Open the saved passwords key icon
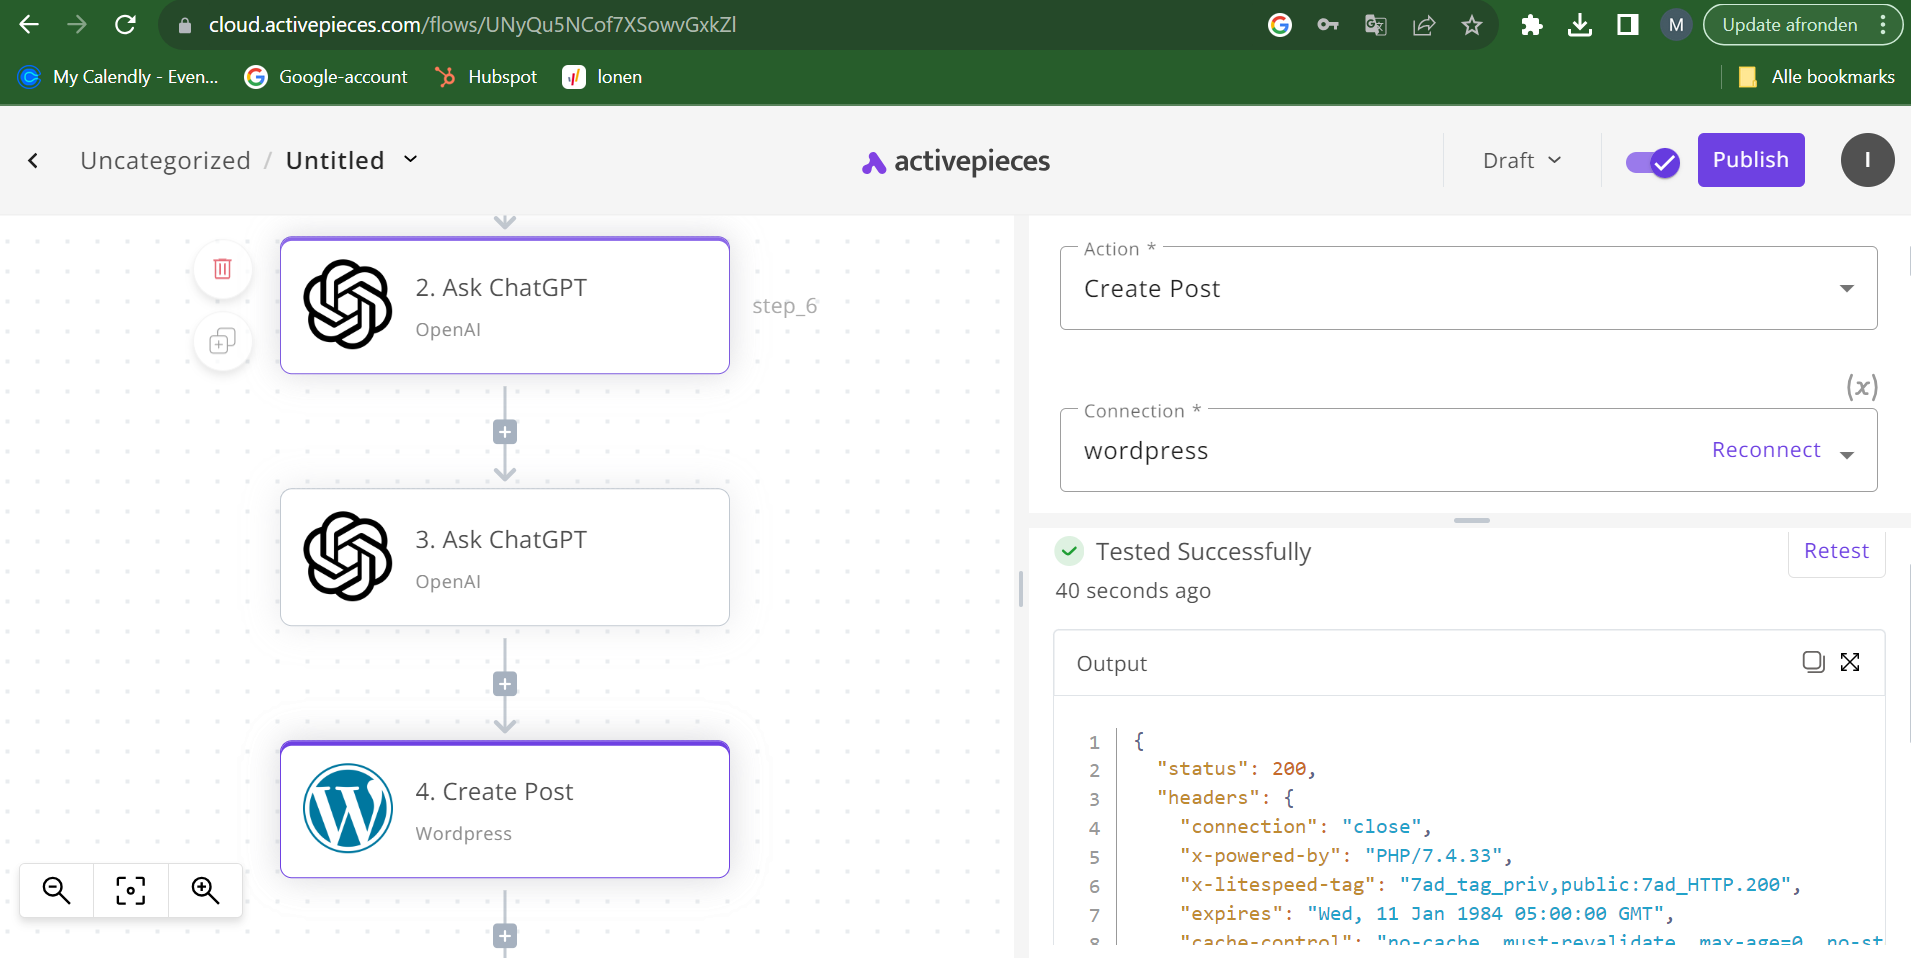The height and width of the screenshot is (958, 1911). point(1328,25)
